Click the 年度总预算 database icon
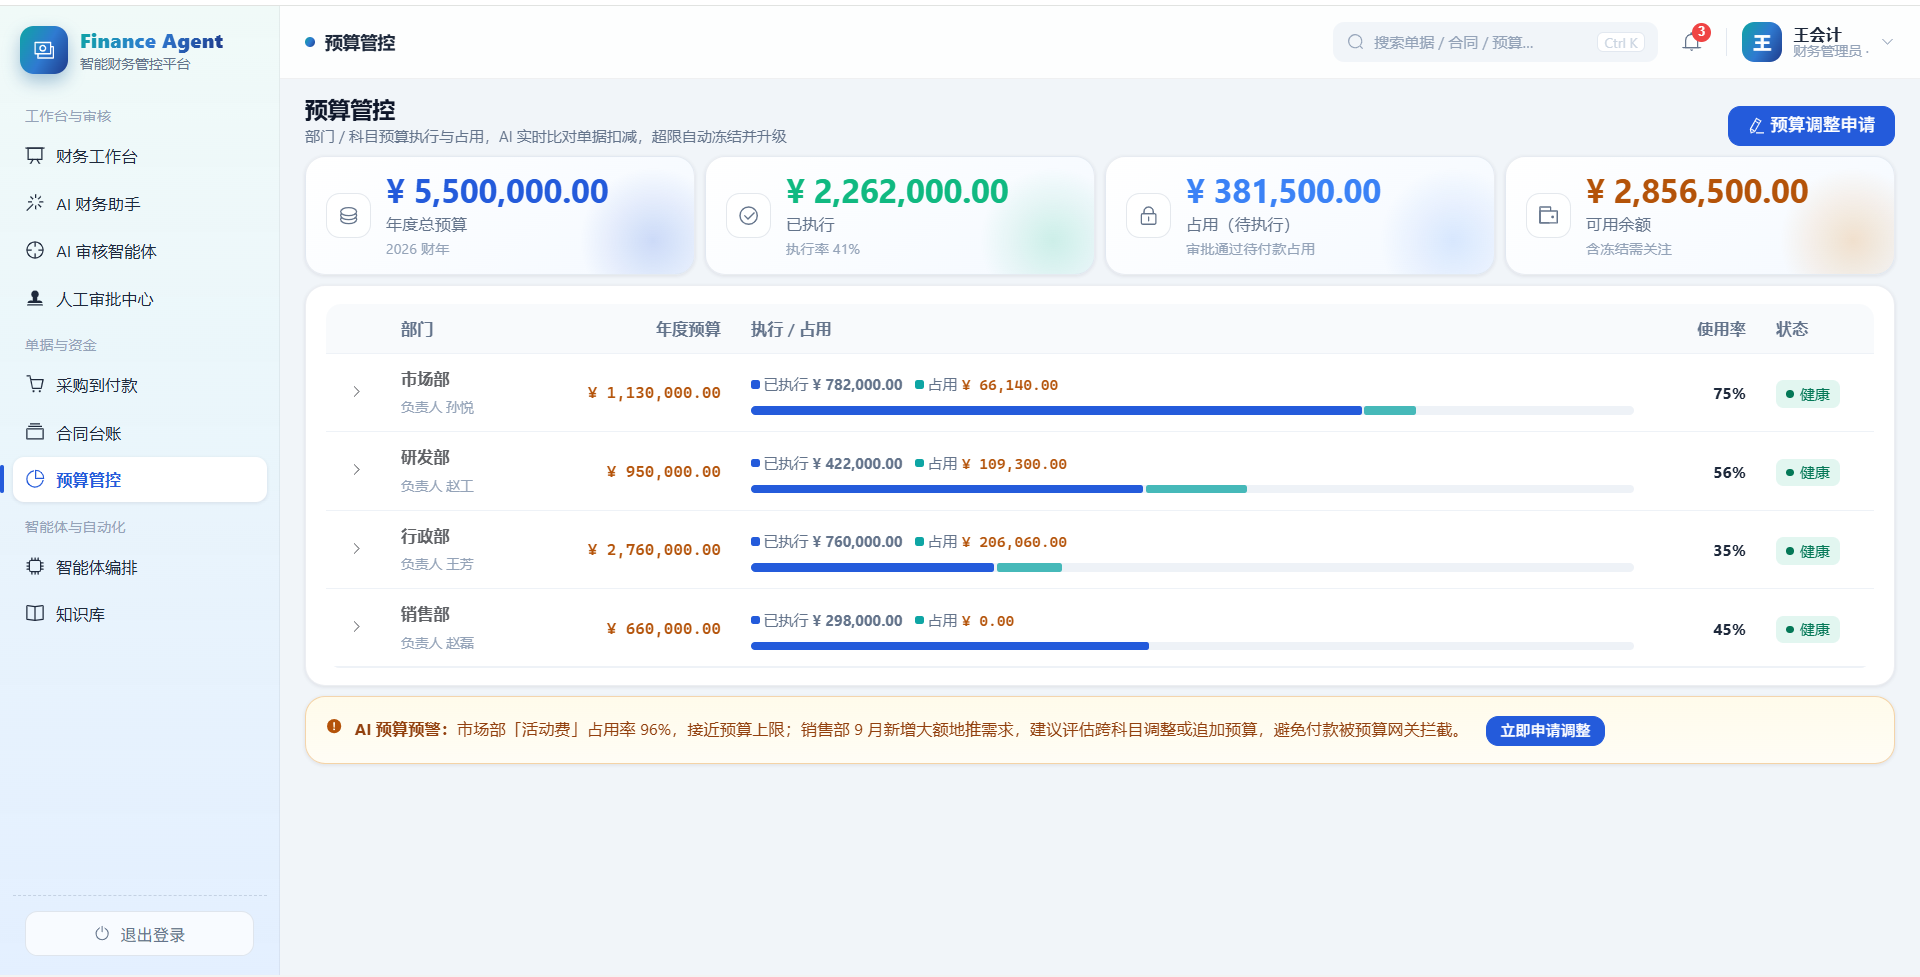The height and width of the screenshot is (977, 1920). point(349,215)
